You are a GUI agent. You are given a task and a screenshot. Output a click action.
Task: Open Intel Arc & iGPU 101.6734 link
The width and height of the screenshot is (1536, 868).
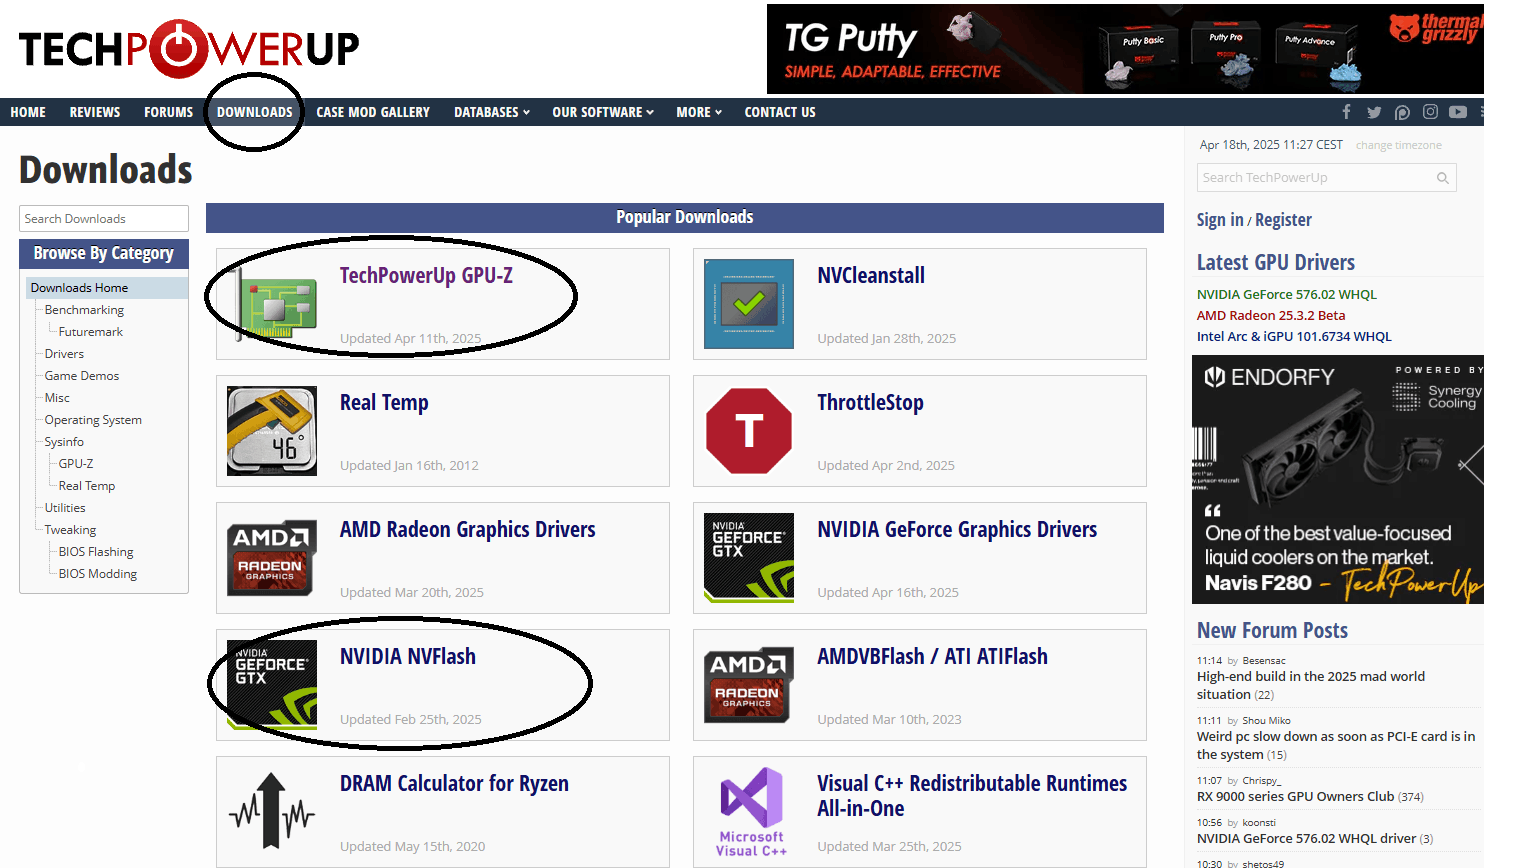point(1294,336)
